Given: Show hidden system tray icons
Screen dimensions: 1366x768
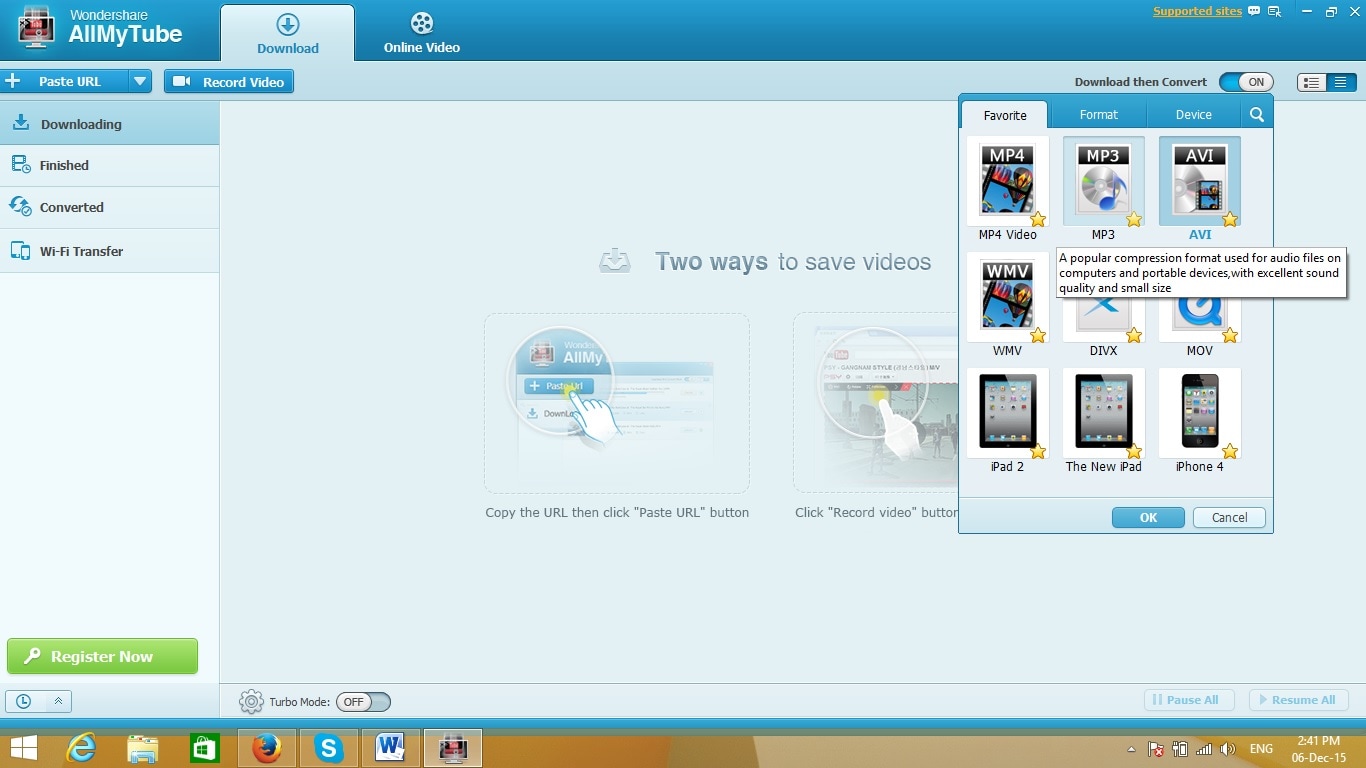Looking at the screenshot, I should (1131, 749).
